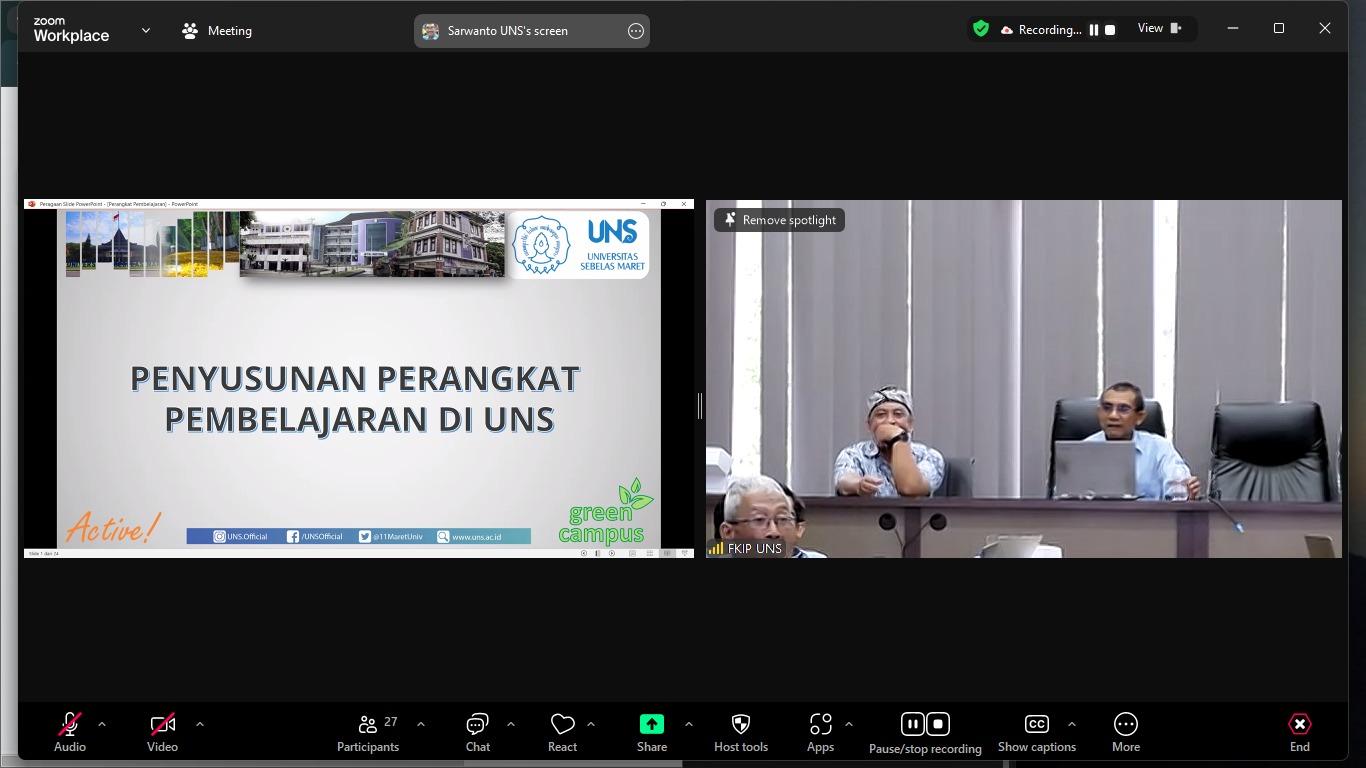
Task: Click the green encryption shield icon
Action: (x=981, y=29)
